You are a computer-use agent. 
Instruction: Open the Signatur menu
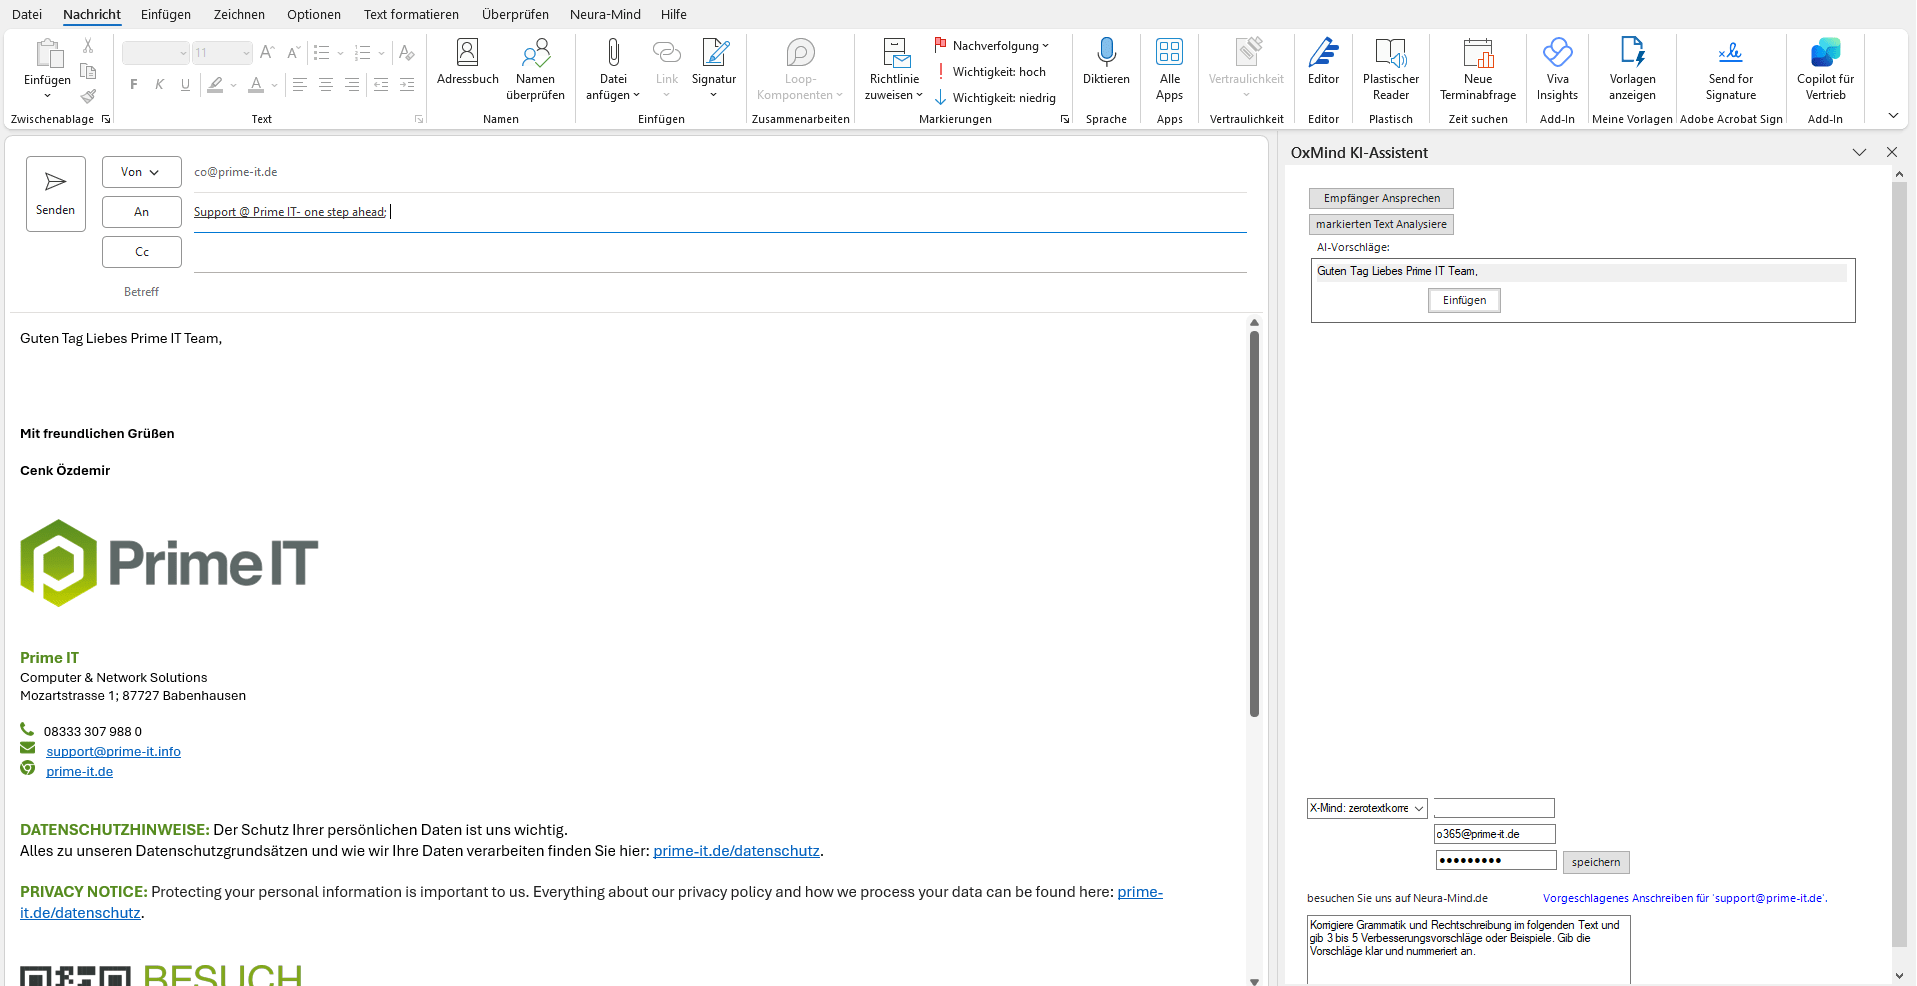tap(714, 69)
